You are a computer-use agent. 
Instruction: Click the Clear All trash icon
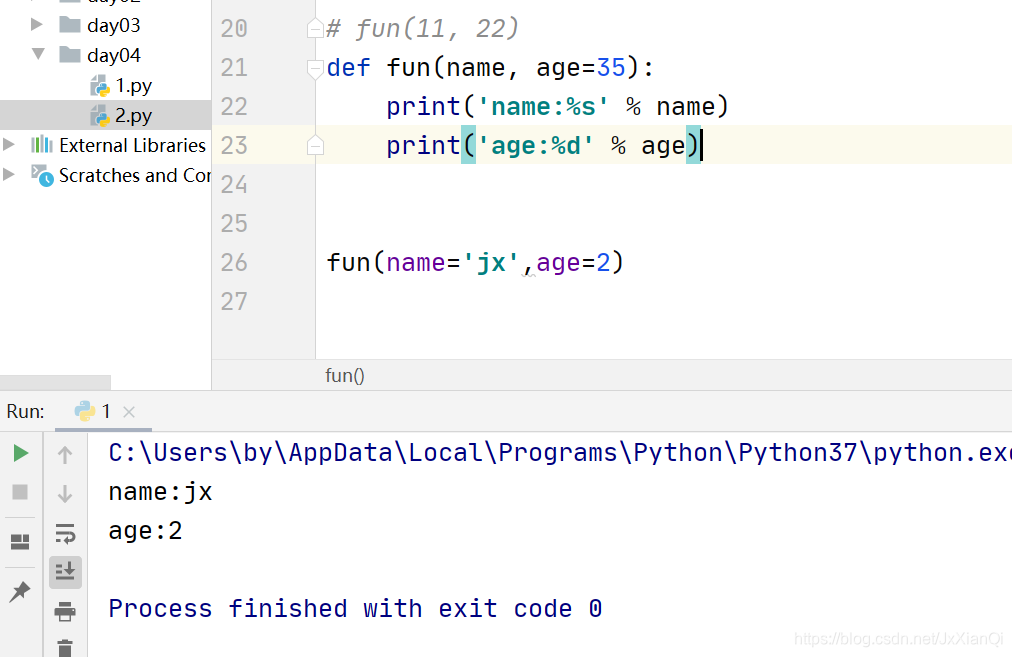click(x=65, y=648)
